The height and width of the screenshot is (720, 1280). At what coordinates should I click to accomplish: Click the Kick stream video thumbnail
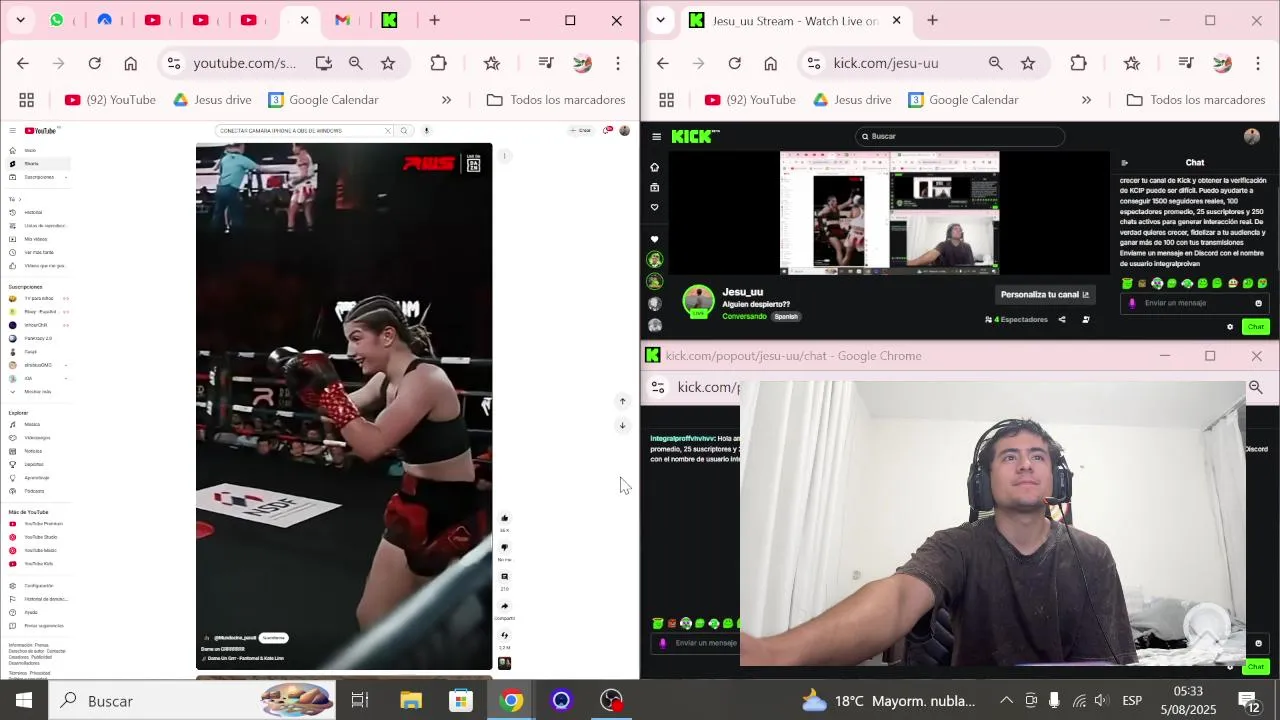coord(889,213)
